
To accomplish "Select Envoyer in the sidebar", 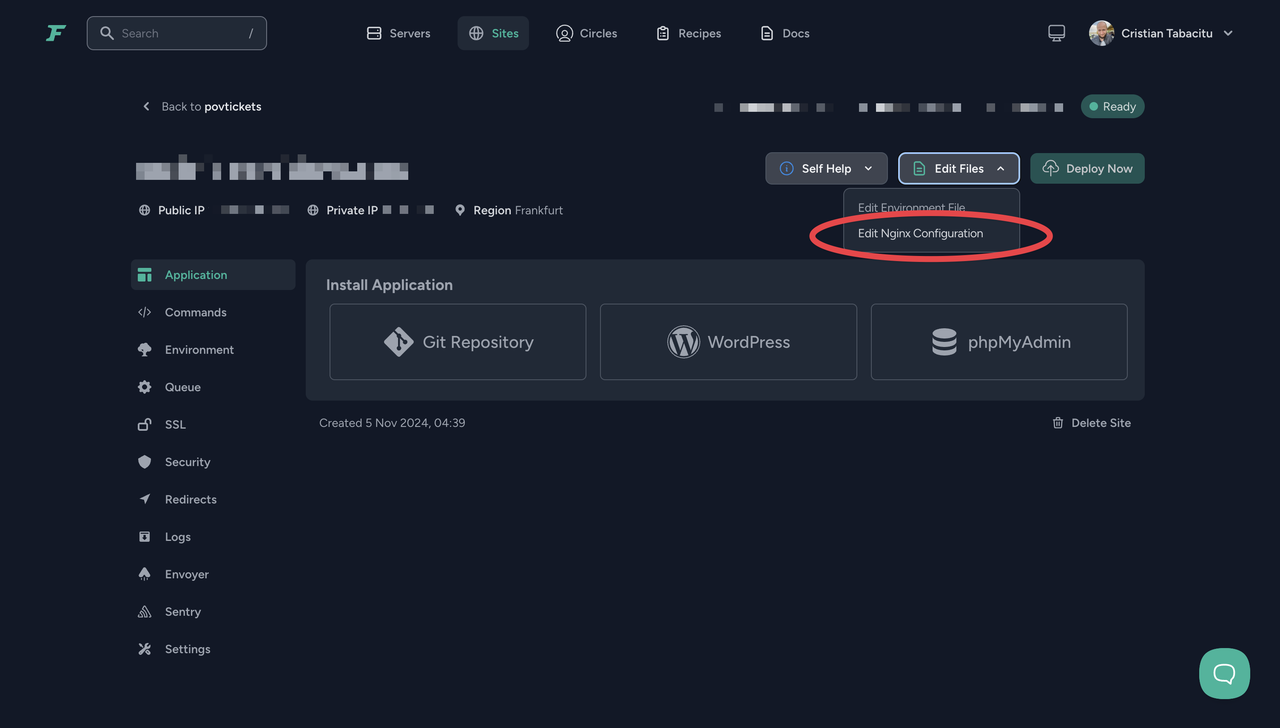I will tap(213, 574).
